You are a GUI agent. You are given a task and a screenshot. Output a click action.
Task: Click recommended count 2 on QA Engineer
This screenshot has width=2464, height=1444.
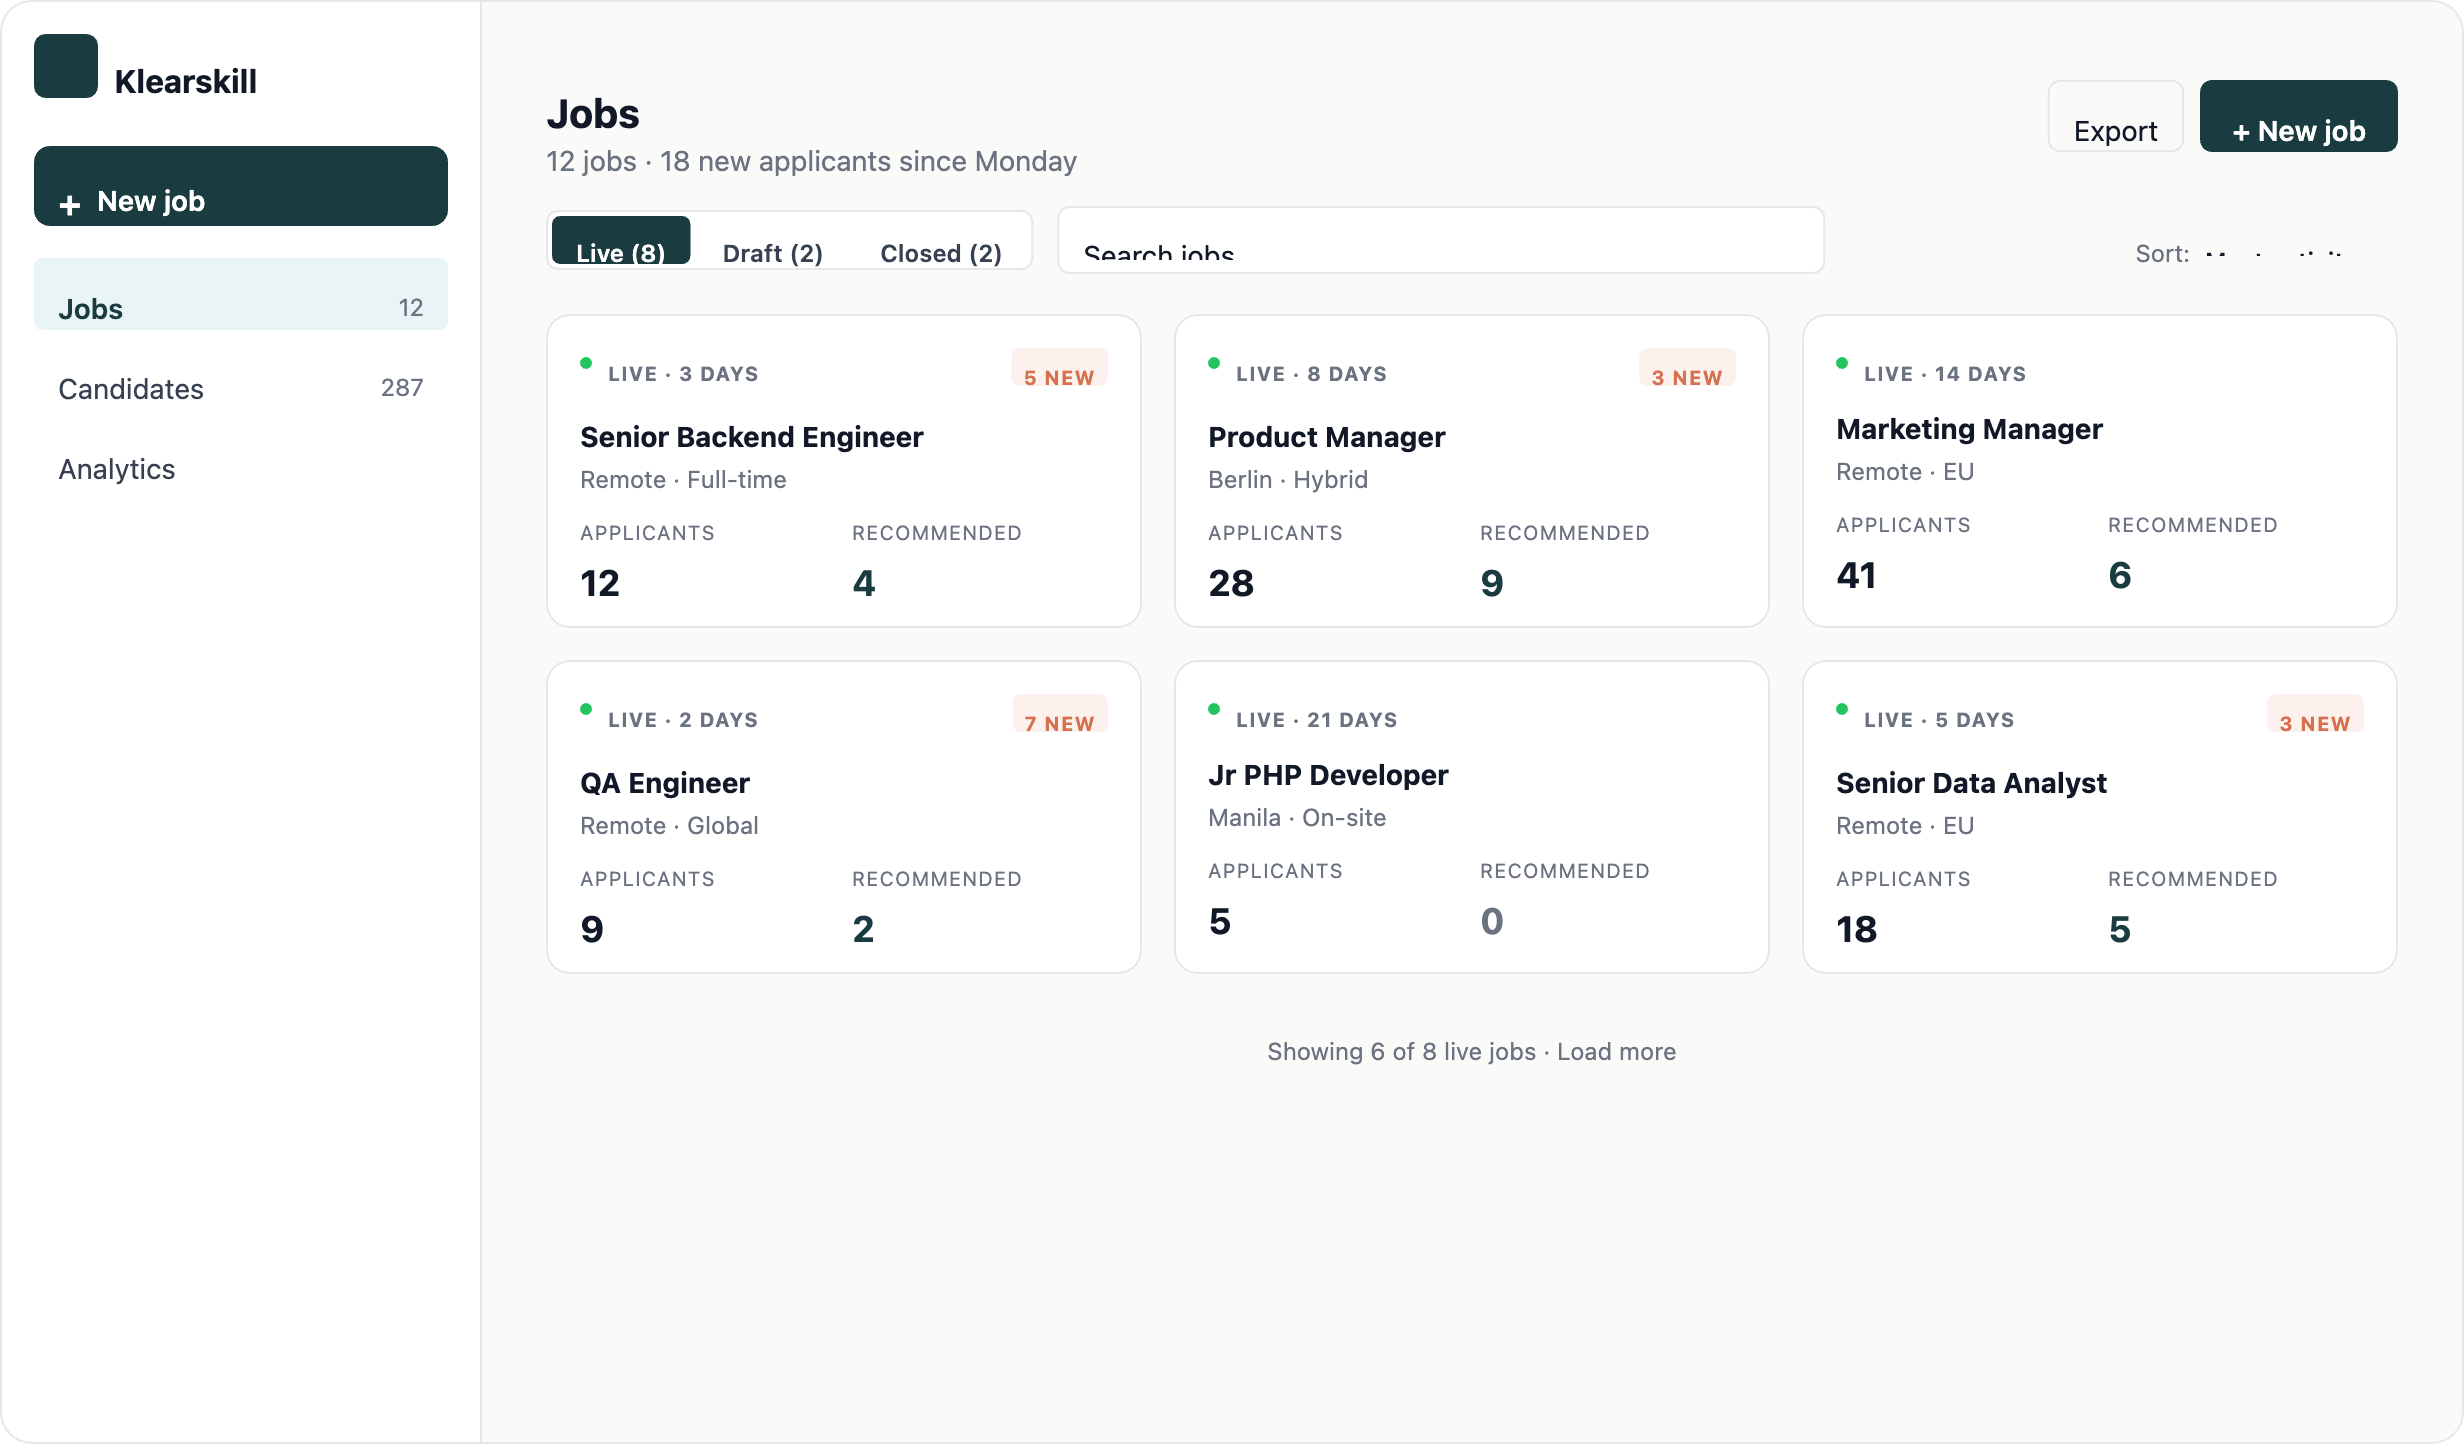pos(864,929)
